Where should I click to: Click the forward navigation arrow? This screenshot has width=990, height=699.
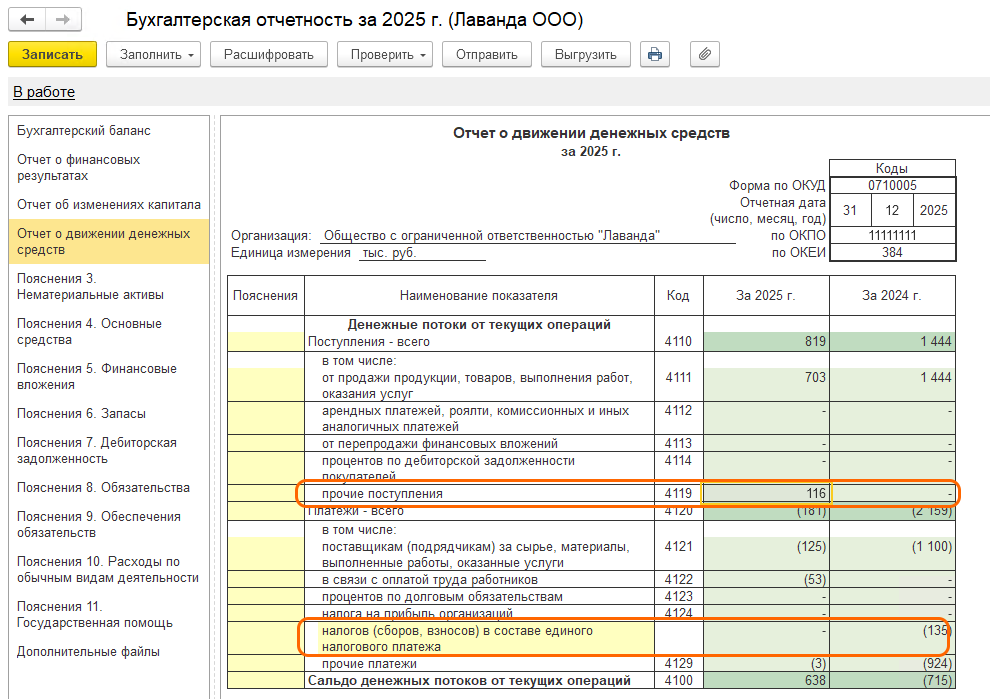pos(63,20)
